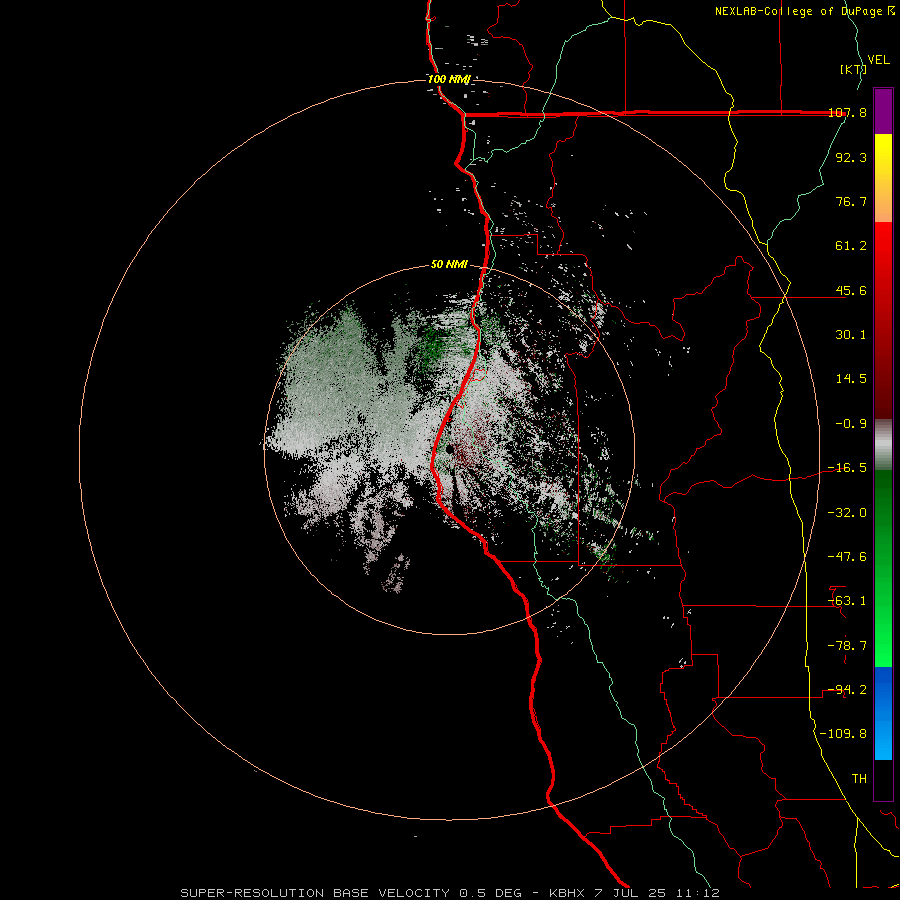Click the 100 NMI range ring label
This screenshot has height=900, width=900.
[449, 79]
